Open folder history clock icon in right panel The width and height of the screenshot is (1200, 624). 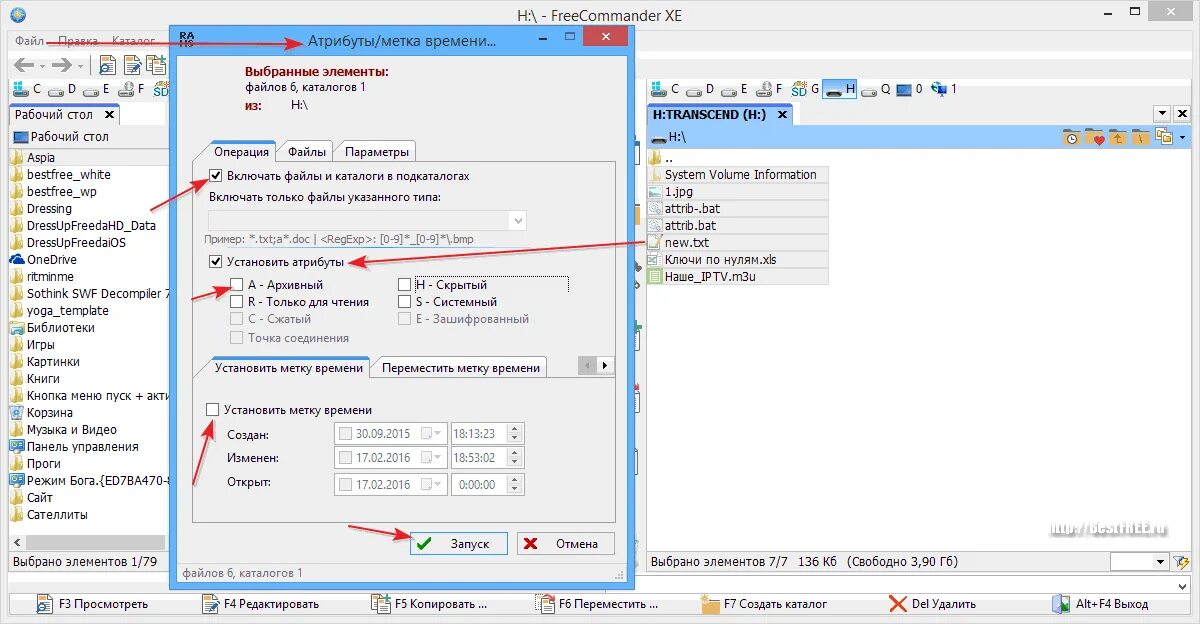click(x=1071, y=137)
